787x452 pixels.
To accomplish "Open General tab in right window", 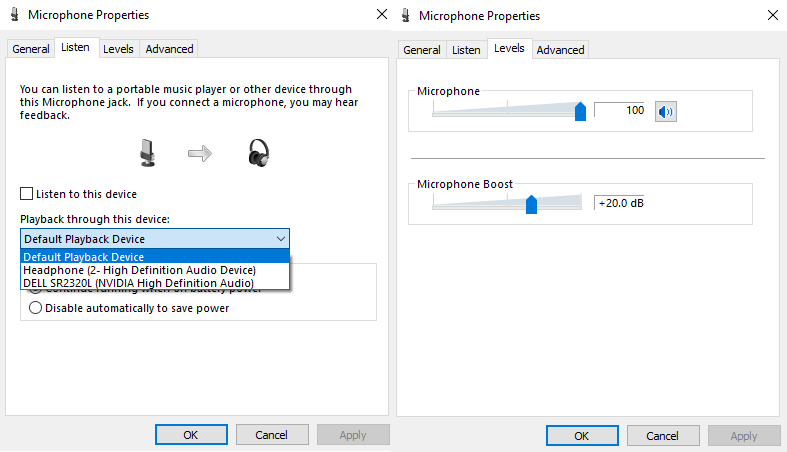I will coord(422,50).
